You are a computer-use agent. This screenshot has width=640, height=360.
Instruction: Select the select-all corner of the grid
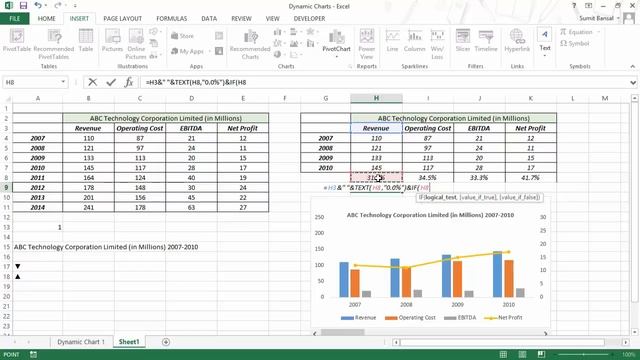(7, 98)
